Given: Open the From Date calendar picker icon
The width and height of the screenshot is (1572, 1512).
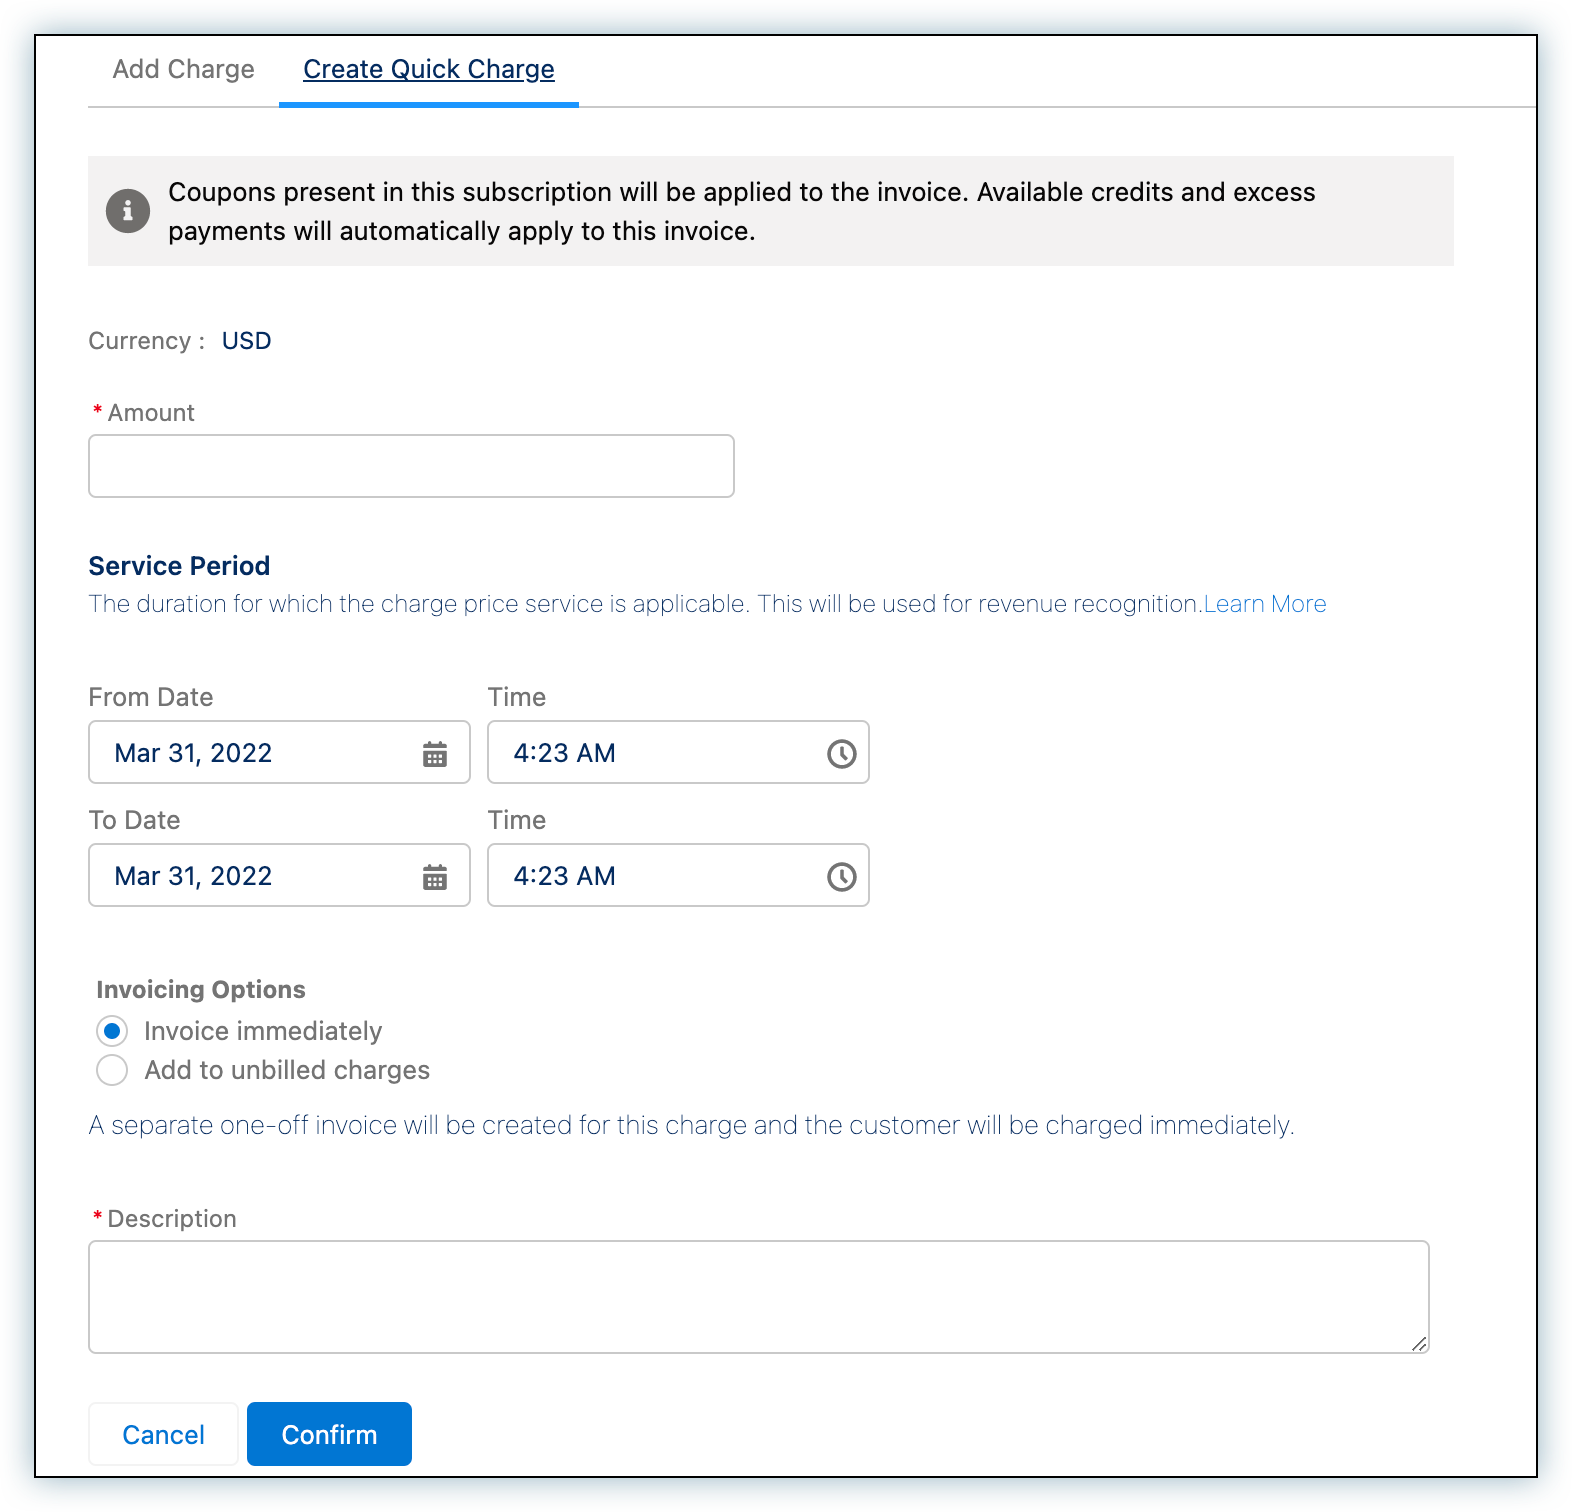Looking at the screenshot, I should (x=435, y=754).
